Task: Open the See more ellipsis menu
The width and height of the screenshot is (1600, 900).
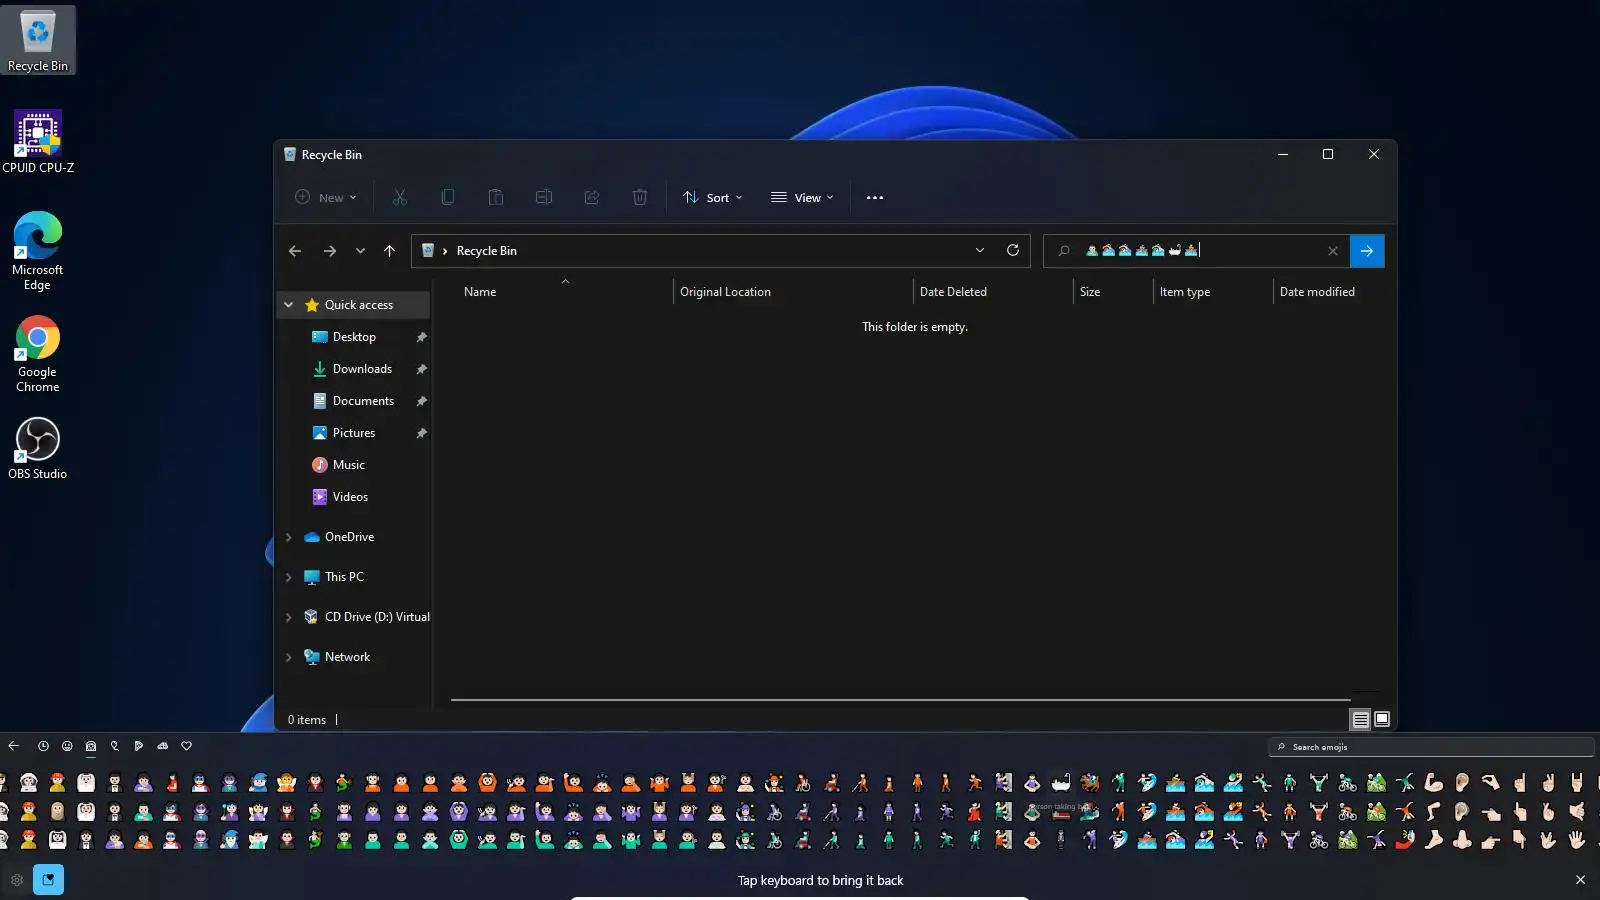Action: [x=875, y=197]
